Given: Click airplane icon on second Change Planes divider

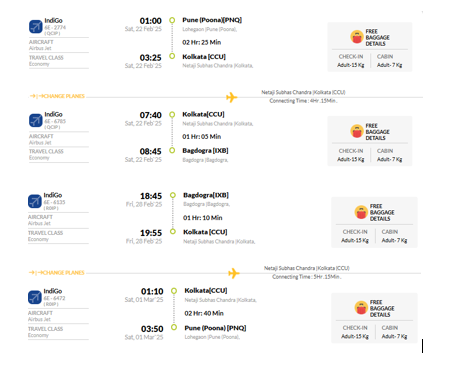Looking at the screenshot, I should coord(234,273).
